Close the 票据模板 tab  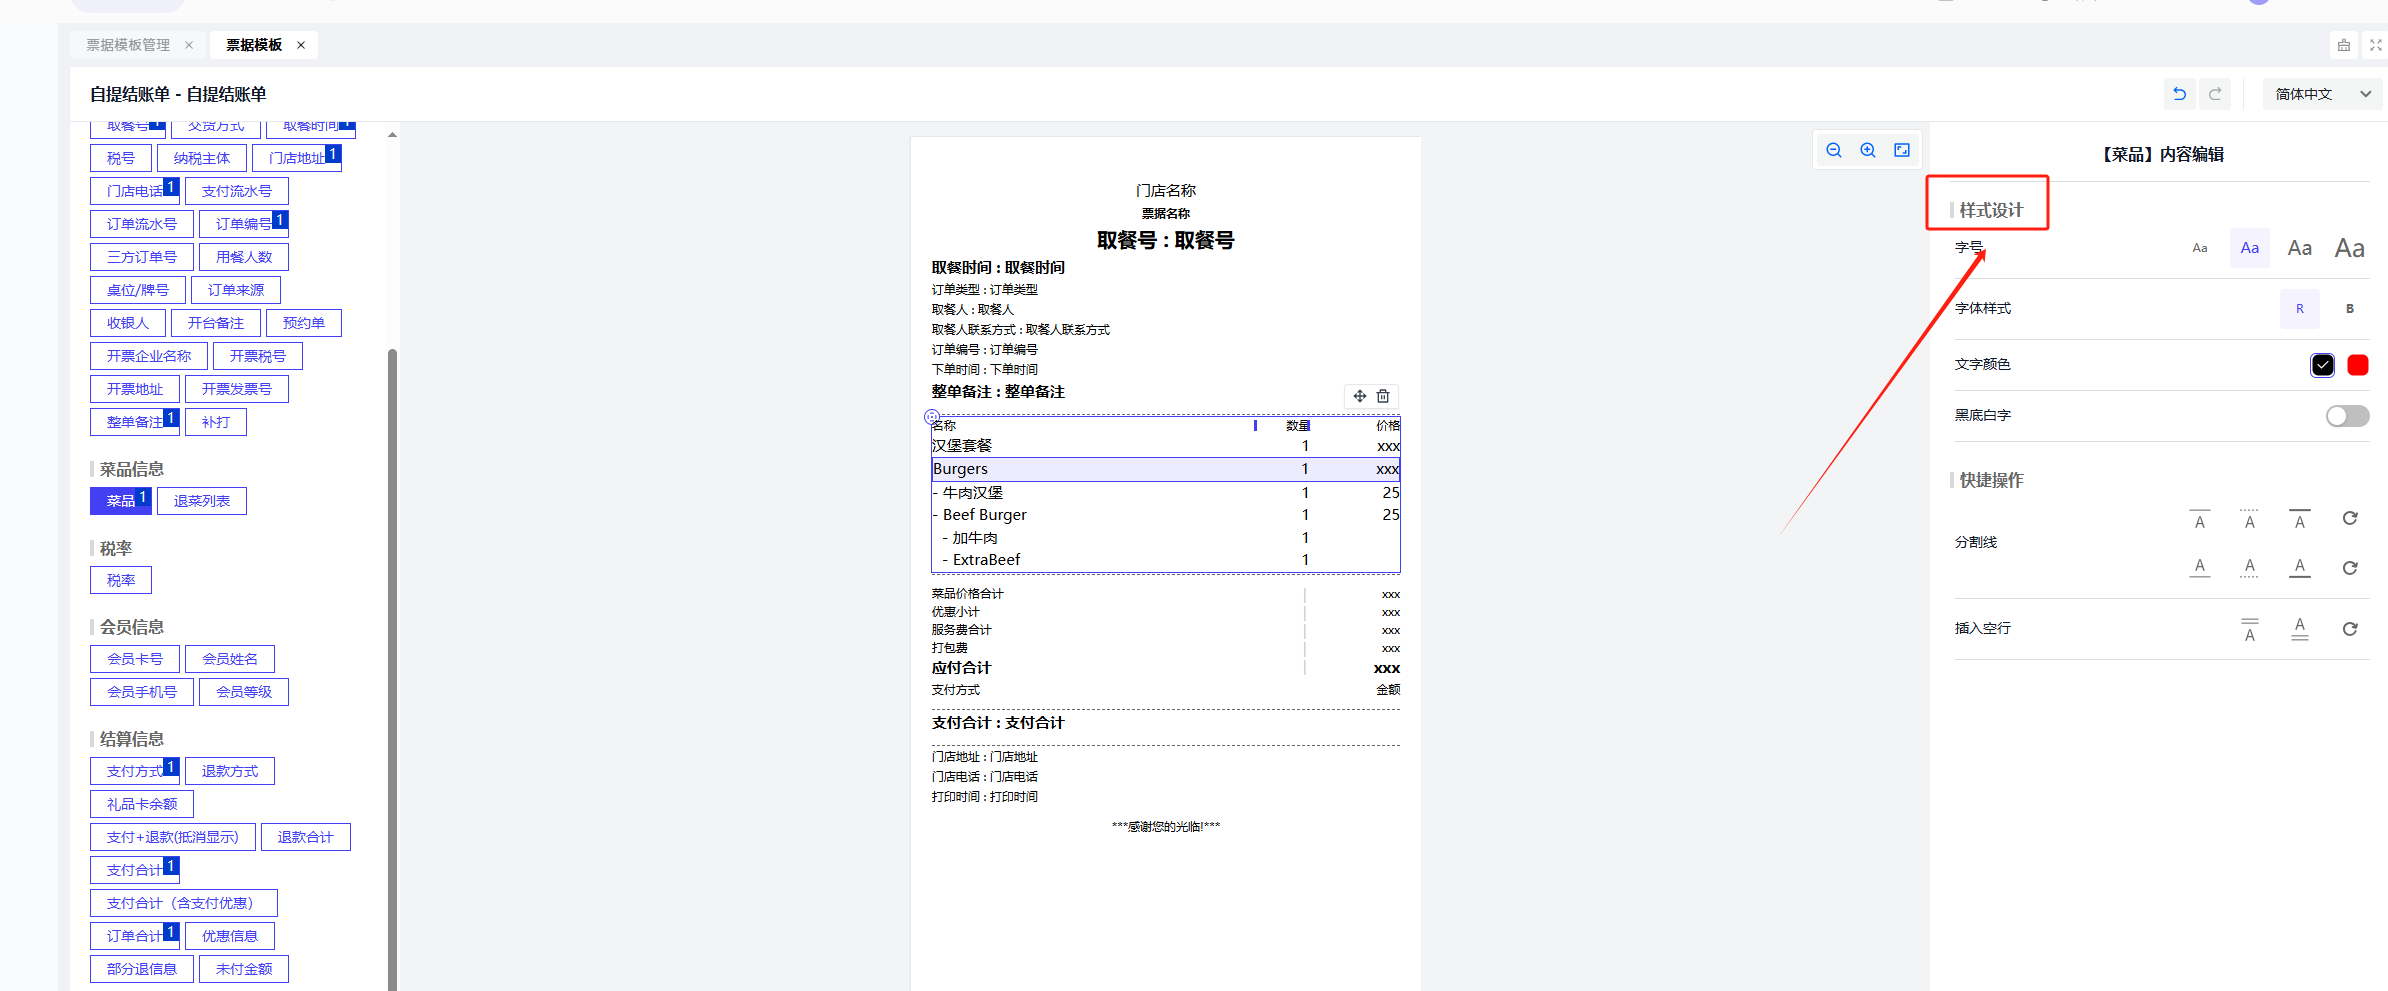coord(301,45)
